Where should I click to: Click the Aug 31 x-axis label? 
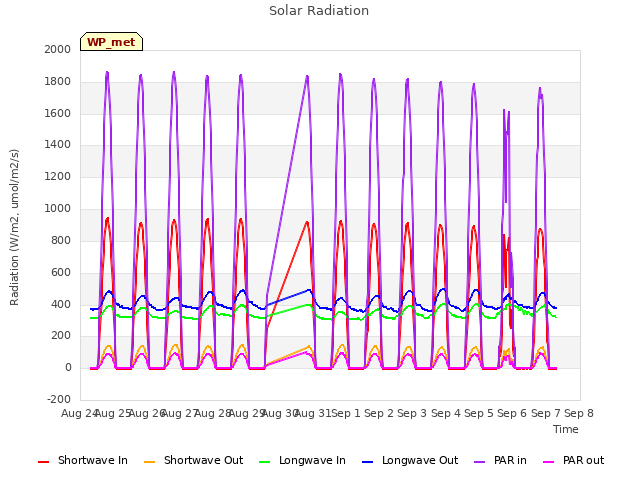pyautogui.click(x=312, y=413)
